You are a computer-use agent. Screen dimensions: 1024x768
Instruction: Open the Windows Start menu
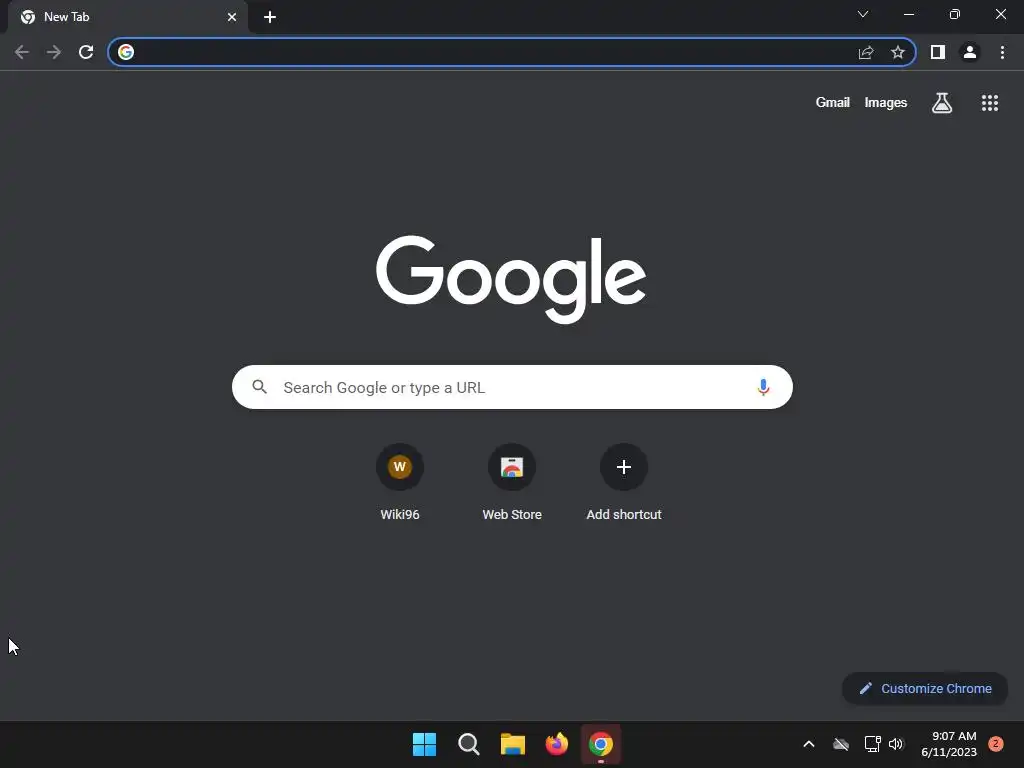pyautogui.click(x=424, y=744)
